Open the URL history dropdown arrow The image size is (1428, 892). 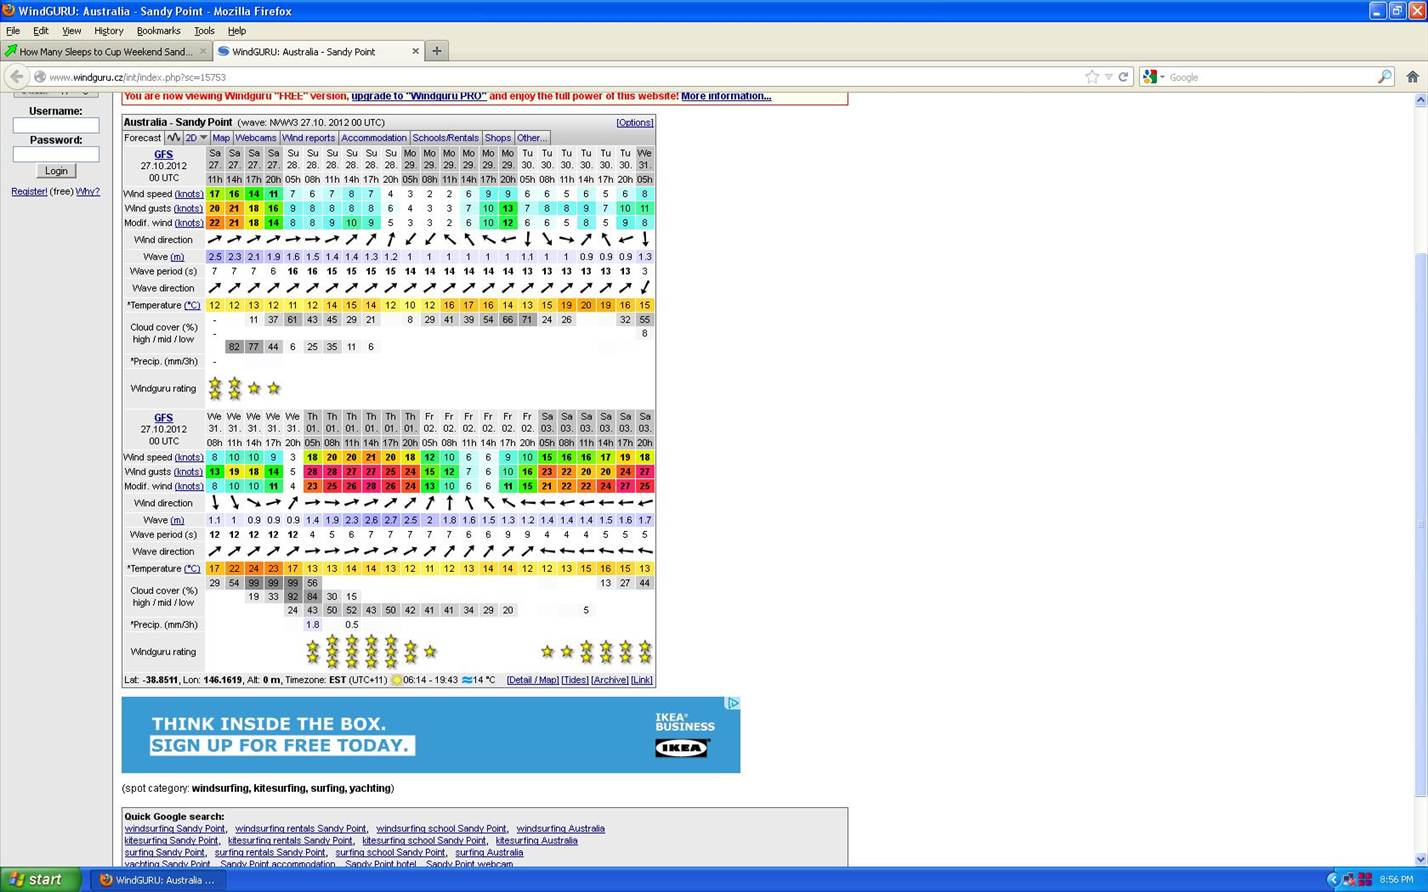1108,77
